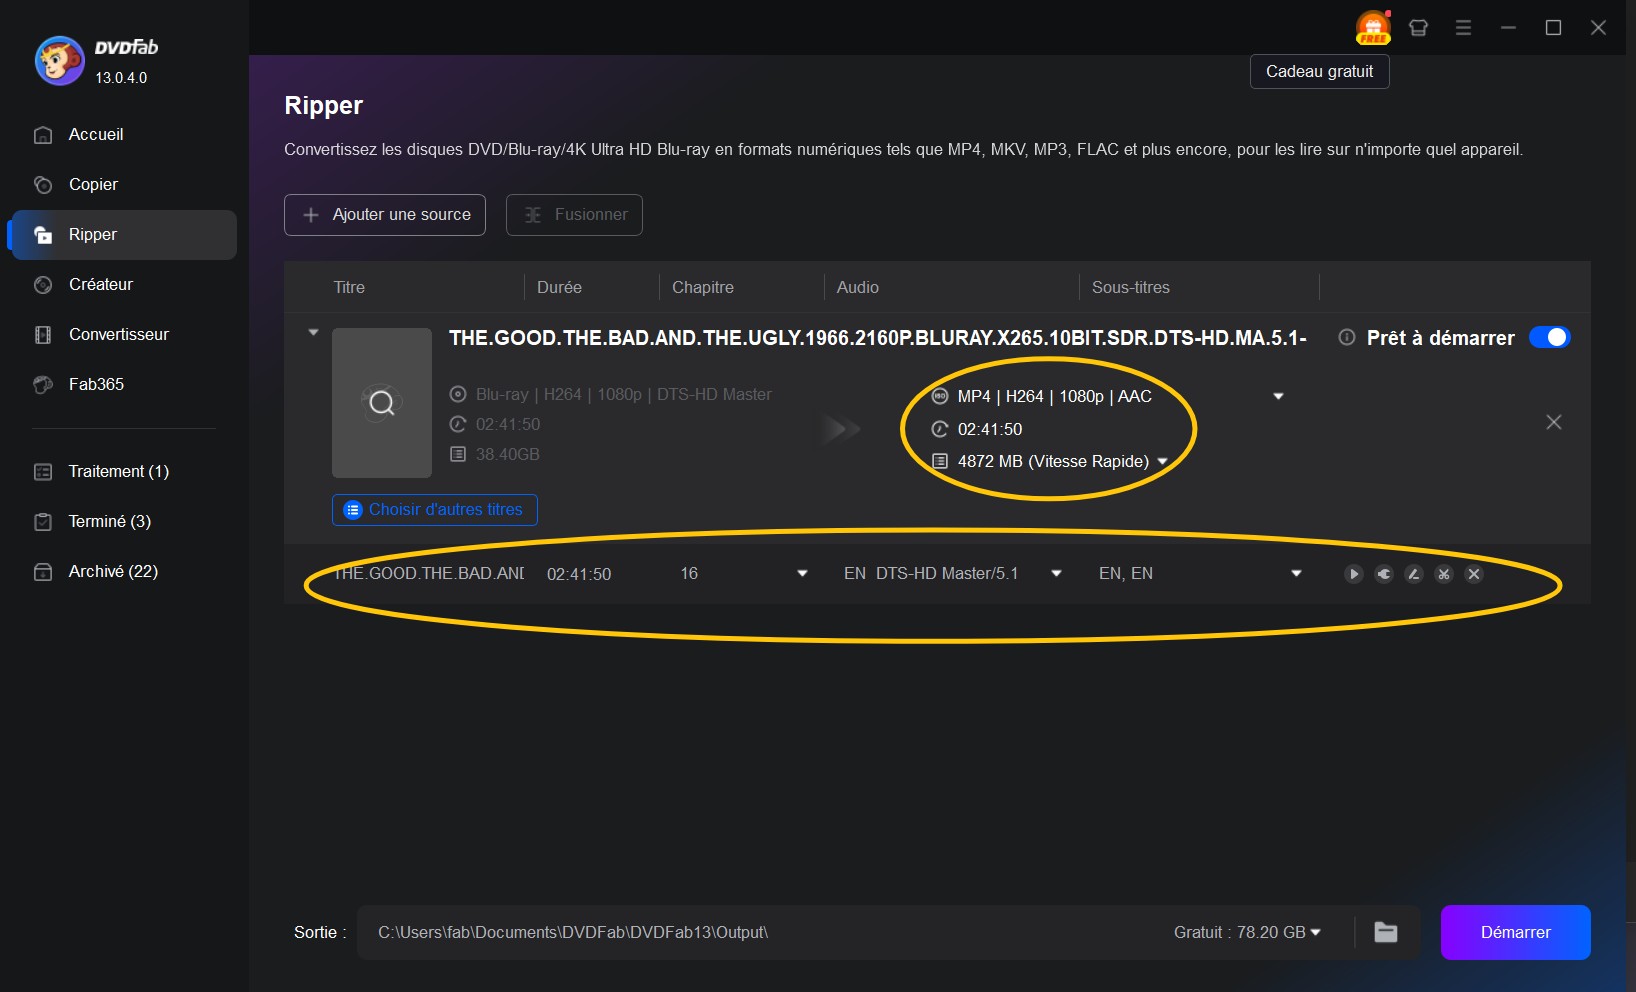The width and height of the screenshot is (1636, 992).
Task: Select the Ripper module in sidebar
Action: [124, 235]
